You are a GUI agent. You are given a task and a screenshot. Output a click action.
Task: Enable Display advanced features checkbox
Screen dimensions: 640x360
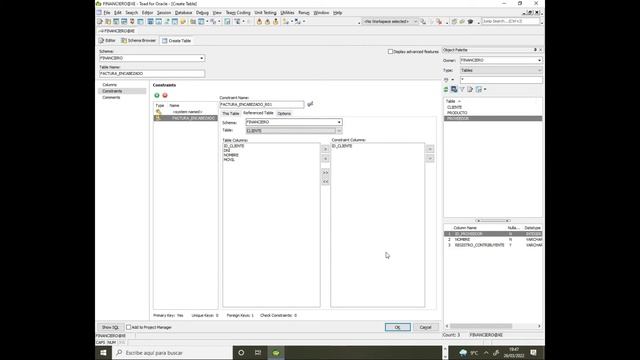click(x=390, y=52)
